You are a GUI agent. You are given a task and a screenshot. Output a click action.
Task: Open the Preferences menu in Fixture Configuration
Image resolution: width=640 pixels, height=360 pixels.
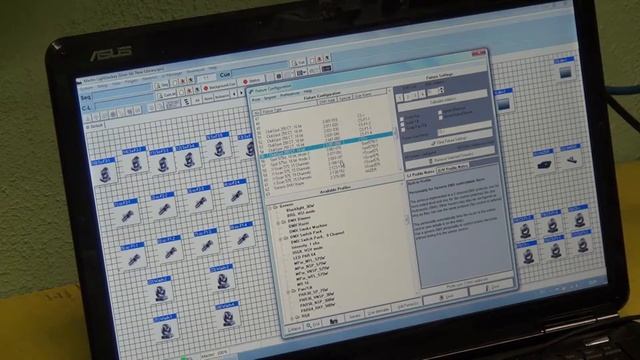tap(291, 93)
